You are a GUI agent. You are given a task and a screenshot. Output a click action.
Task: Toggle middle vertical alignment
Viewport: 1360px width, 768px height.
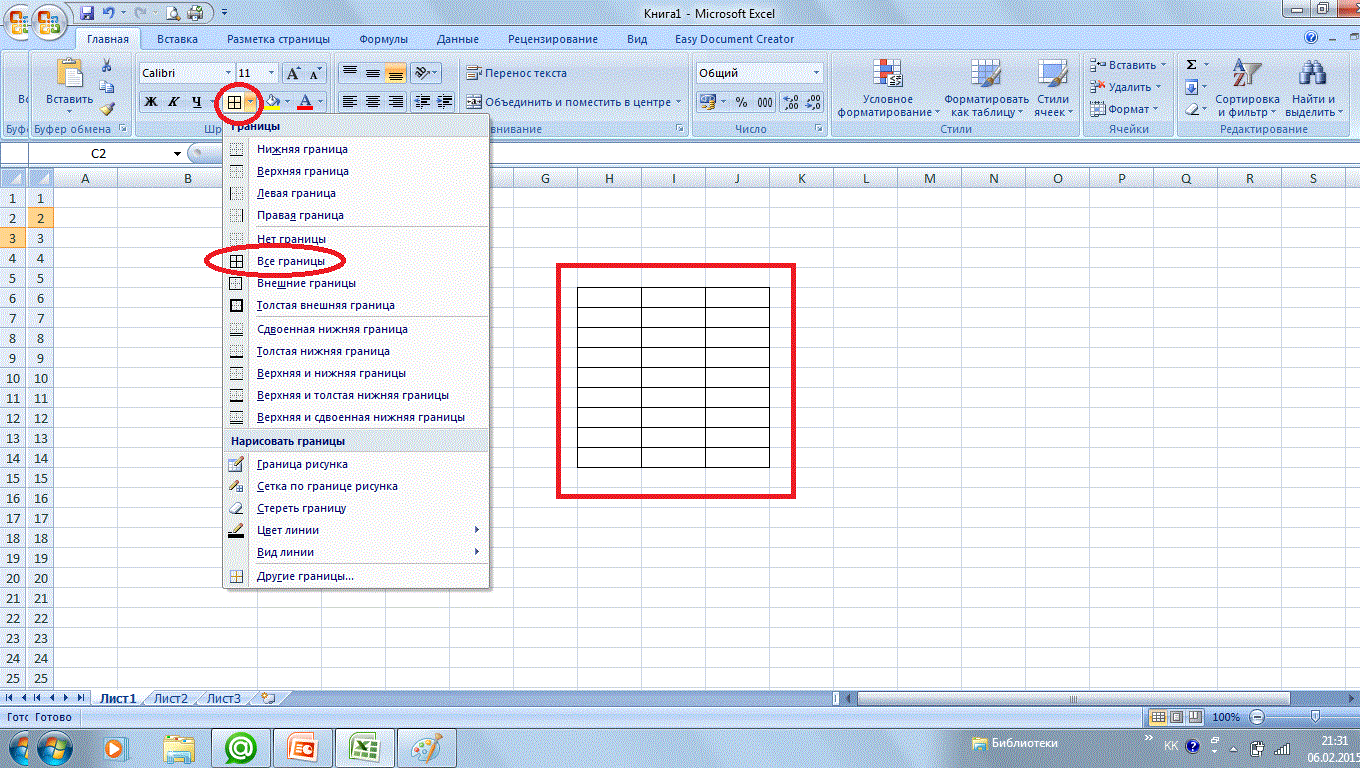tap(372, 73)
